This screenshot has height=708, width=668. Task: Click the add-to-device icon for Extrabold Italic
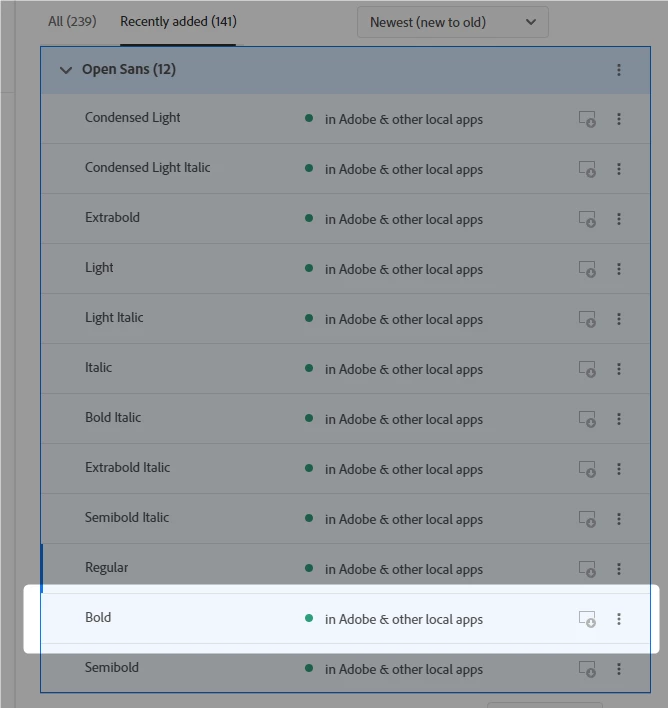pos(587,469)
